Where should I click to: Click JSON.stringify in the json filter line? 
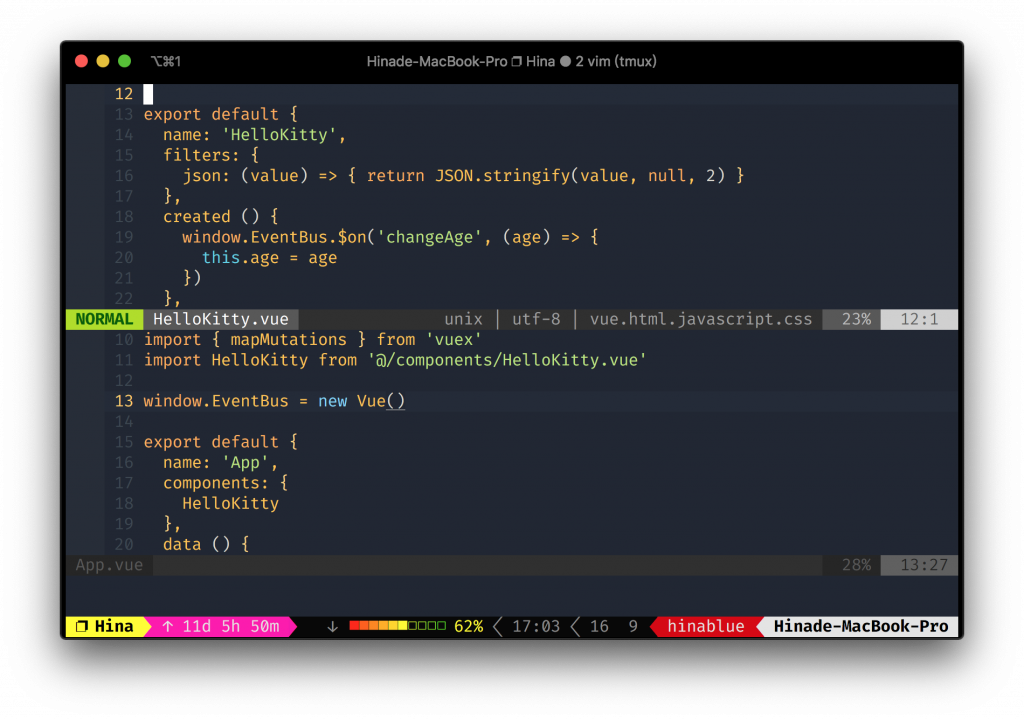(502, 176)
